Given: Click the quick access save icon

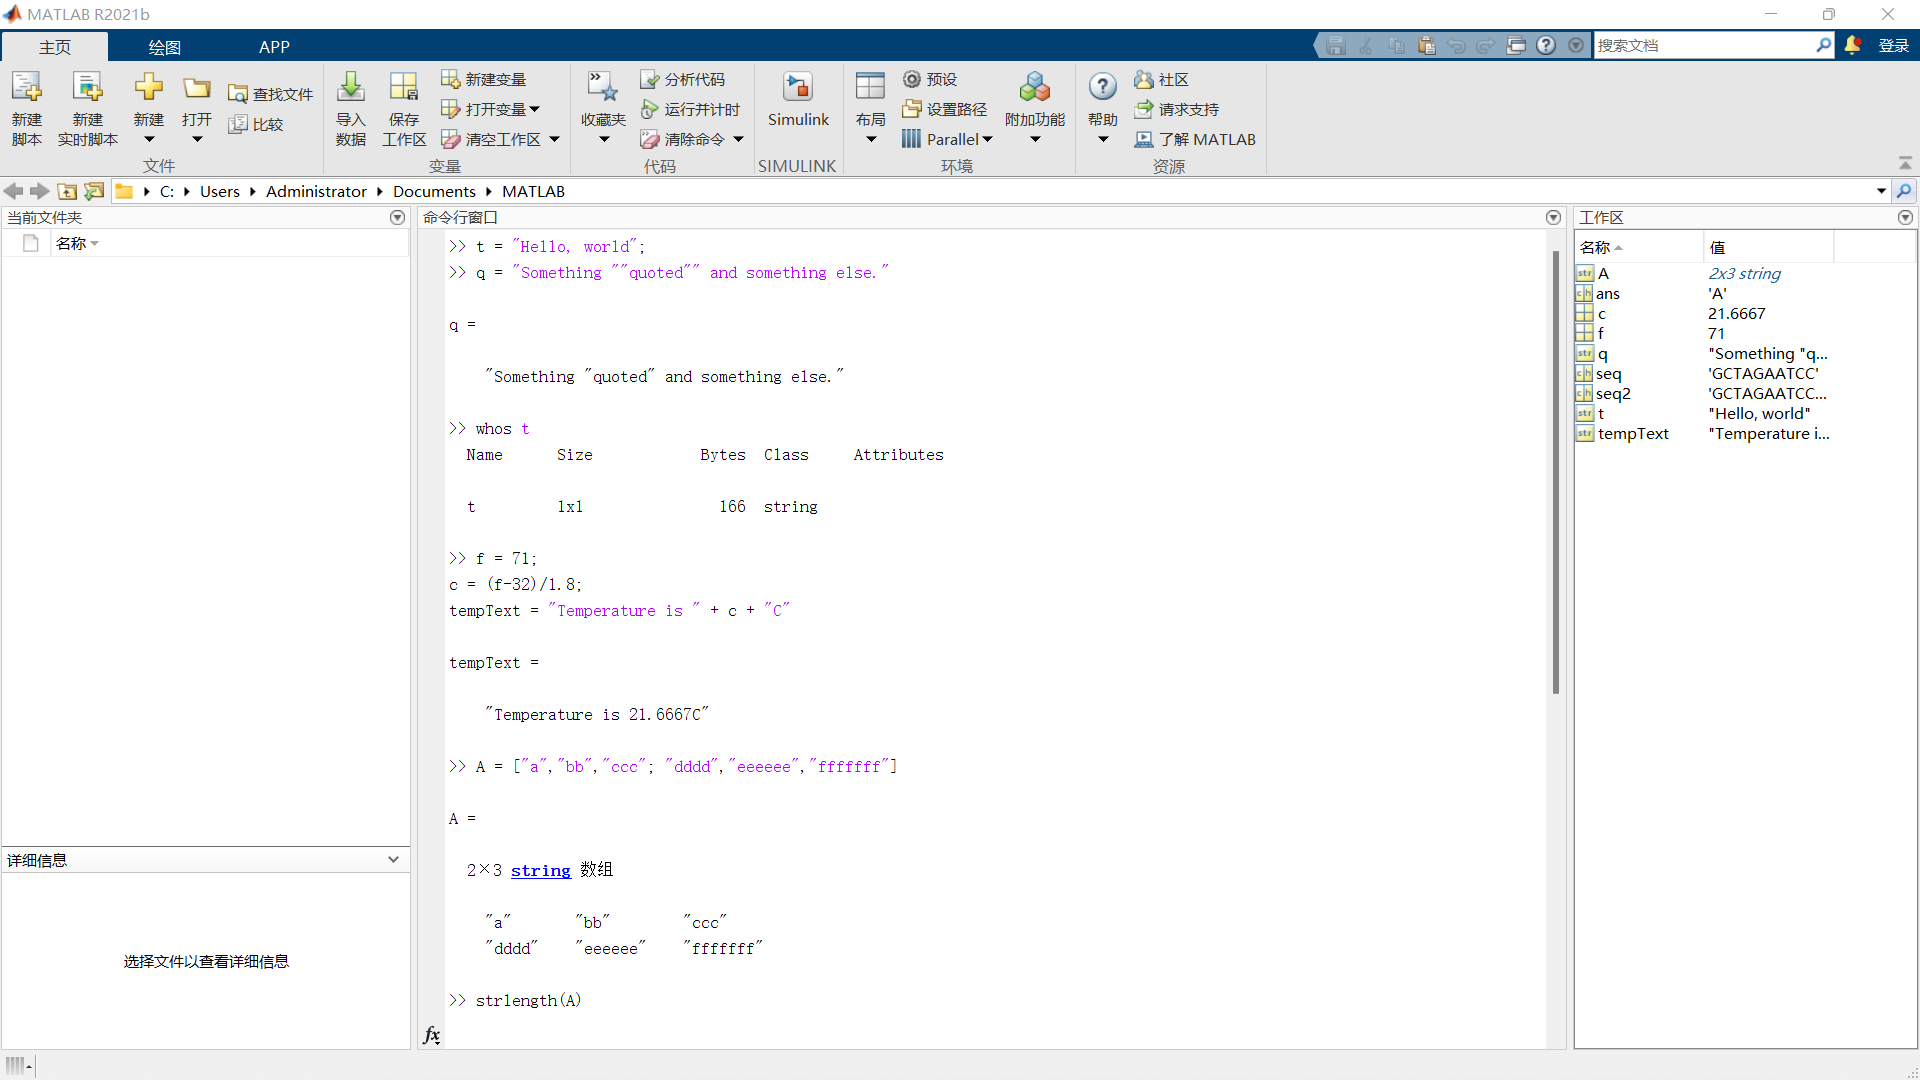Looking at the screenshot, I should pos(1336,45).
